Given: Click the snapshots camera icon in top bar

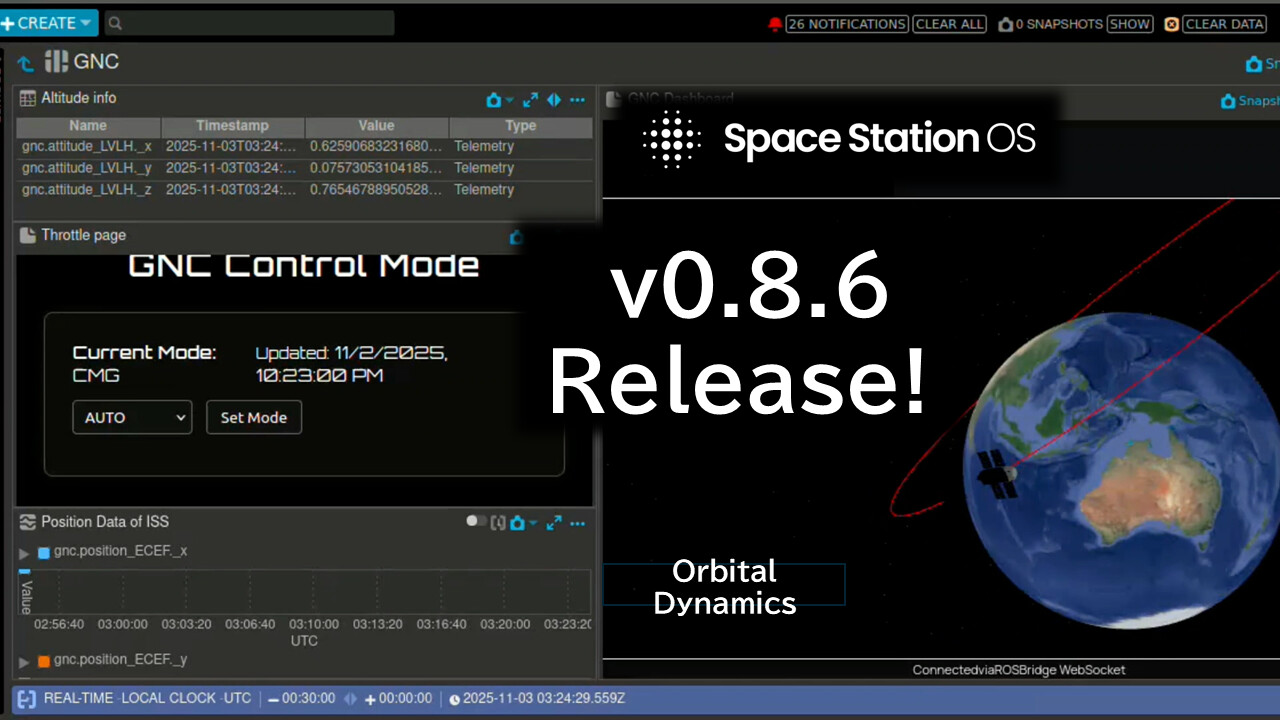Looking at the screenshot, I should [x=1006, y=24].
